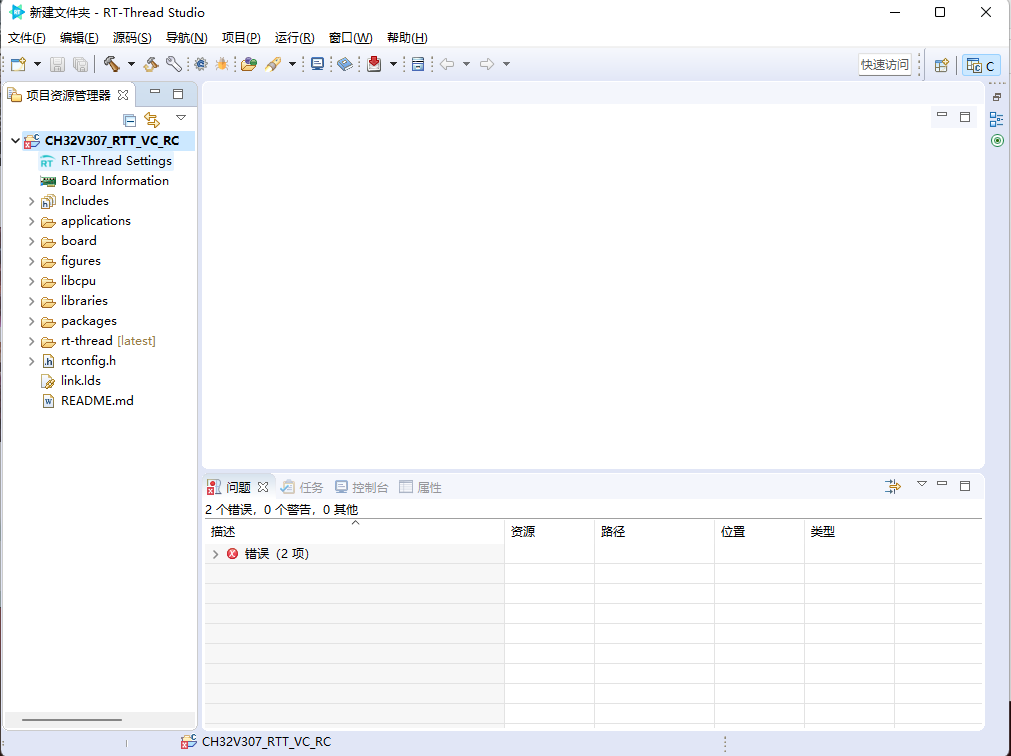The height and width of the screenshot is (756, 1011).
Task: Click Collapse All in the project explorer
Action: click(130, 120)
